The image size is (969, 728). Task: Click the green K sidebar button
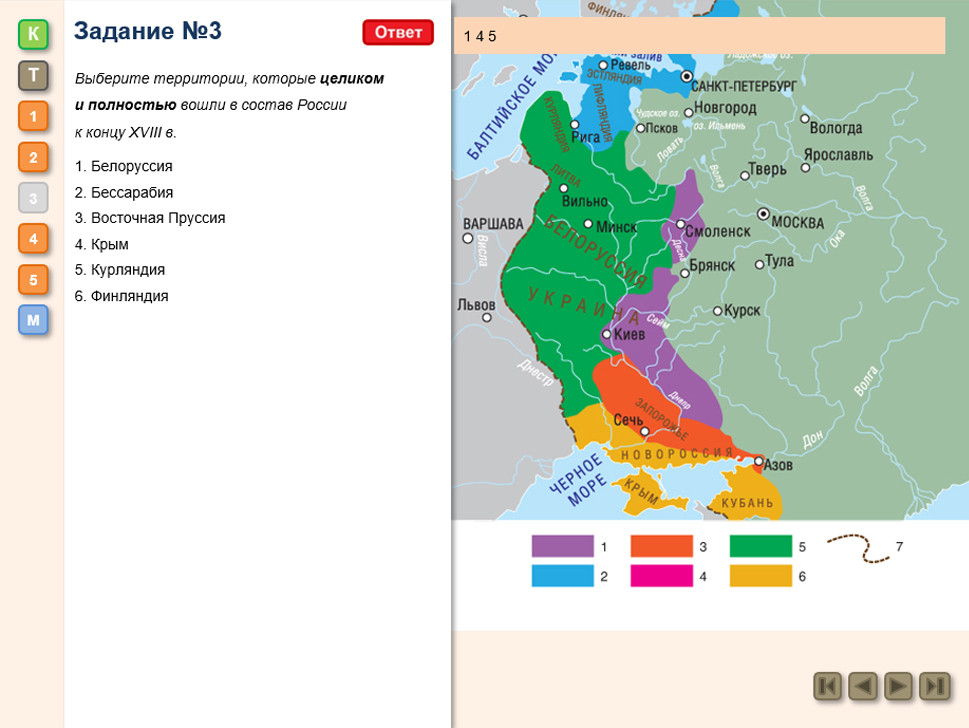click(33, 35)
